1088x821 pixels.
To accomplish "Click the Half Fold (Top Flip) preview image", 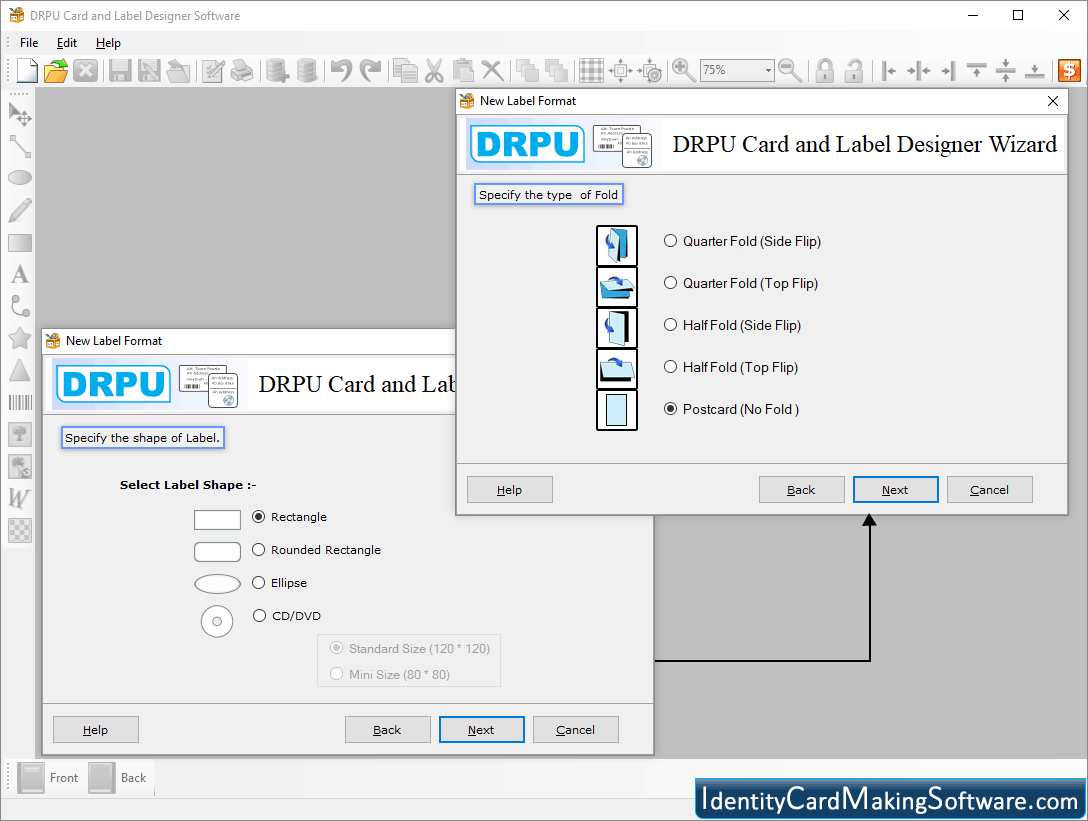I will (x=617, y=369).
